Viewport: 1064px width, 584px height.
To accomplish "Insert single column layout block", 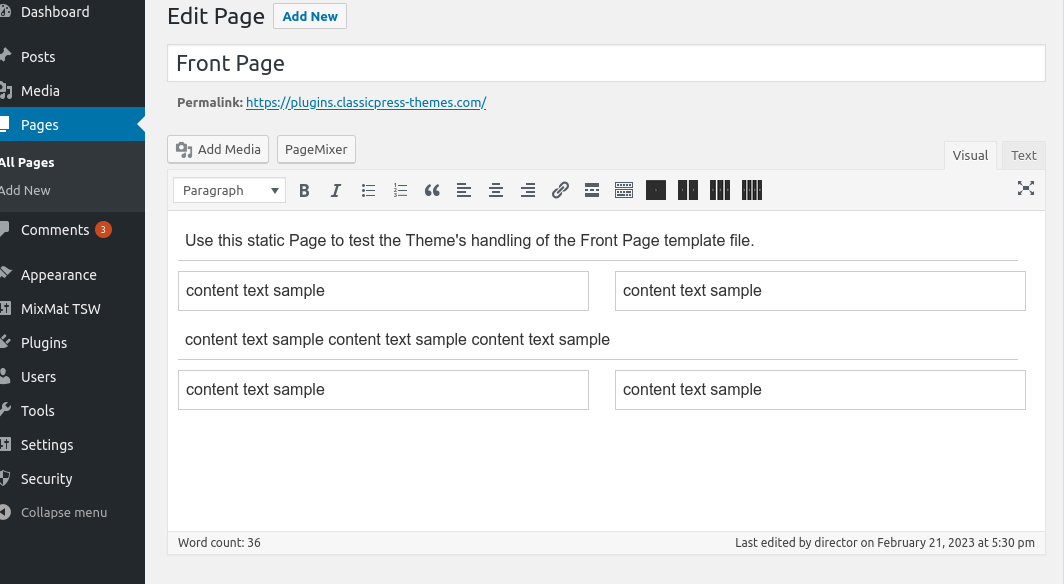I will pyautogui.click(x=656, y=191).
